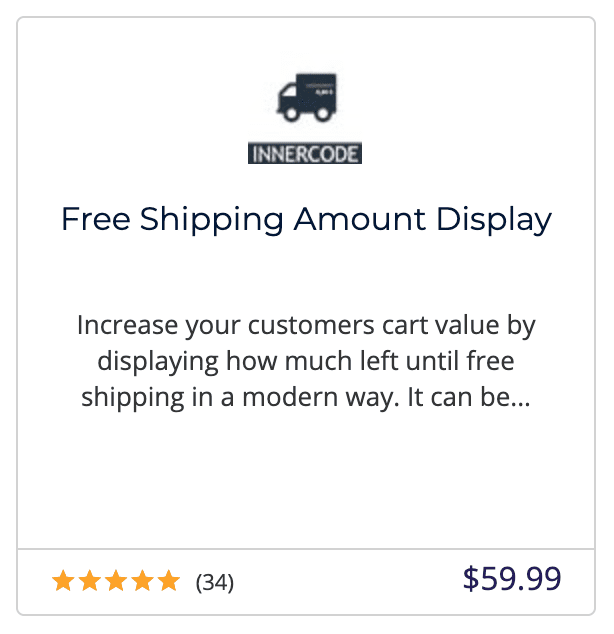Click the $59.99 price
Viewport: 614px width, 634px height.
click(x=512, y=579)
